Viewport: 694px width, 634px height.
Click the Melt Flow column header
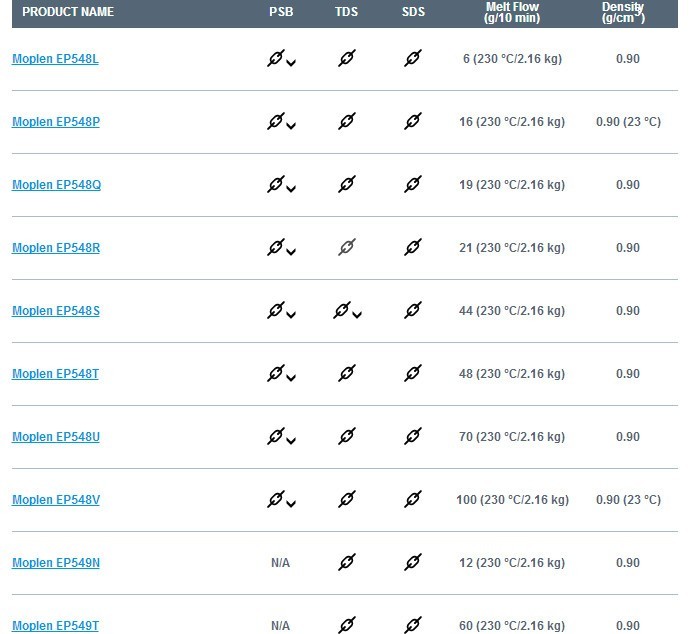coord(512,12)
